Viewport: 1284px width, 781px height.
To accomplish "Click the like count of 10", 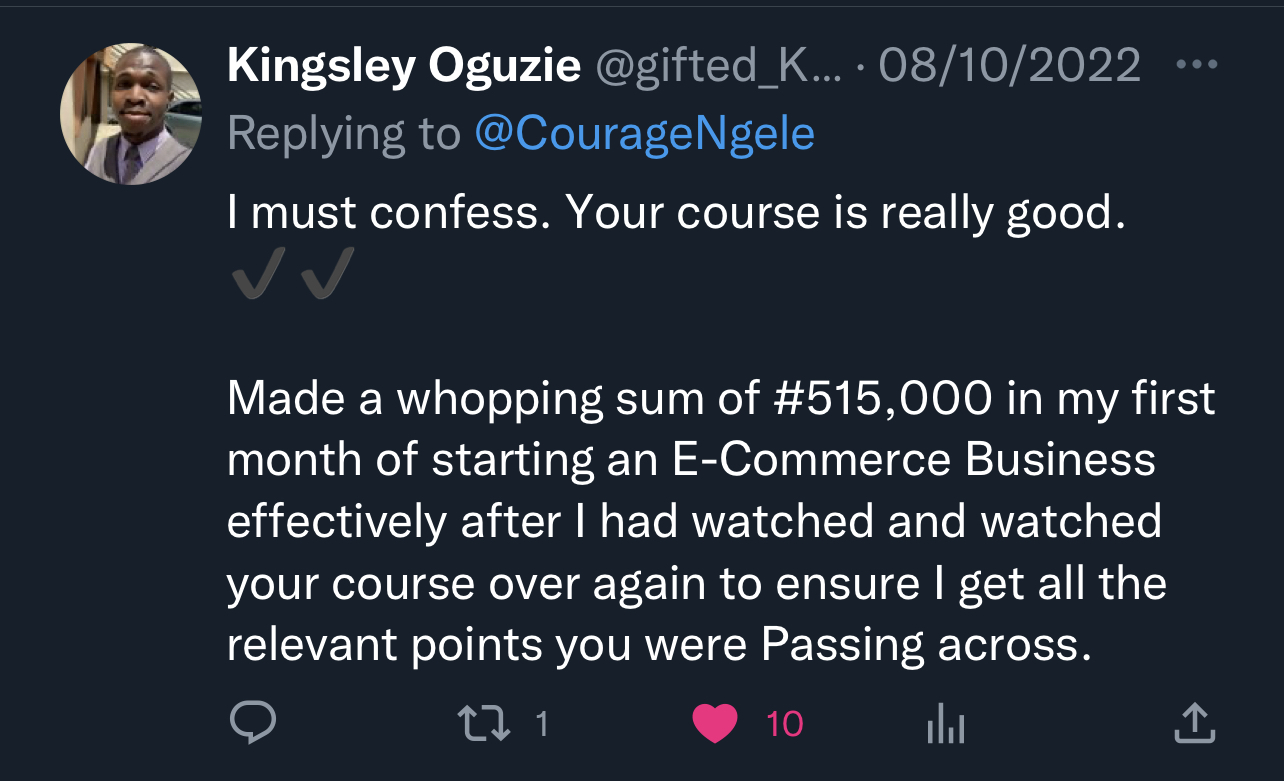I will click(x=785, y=723).
